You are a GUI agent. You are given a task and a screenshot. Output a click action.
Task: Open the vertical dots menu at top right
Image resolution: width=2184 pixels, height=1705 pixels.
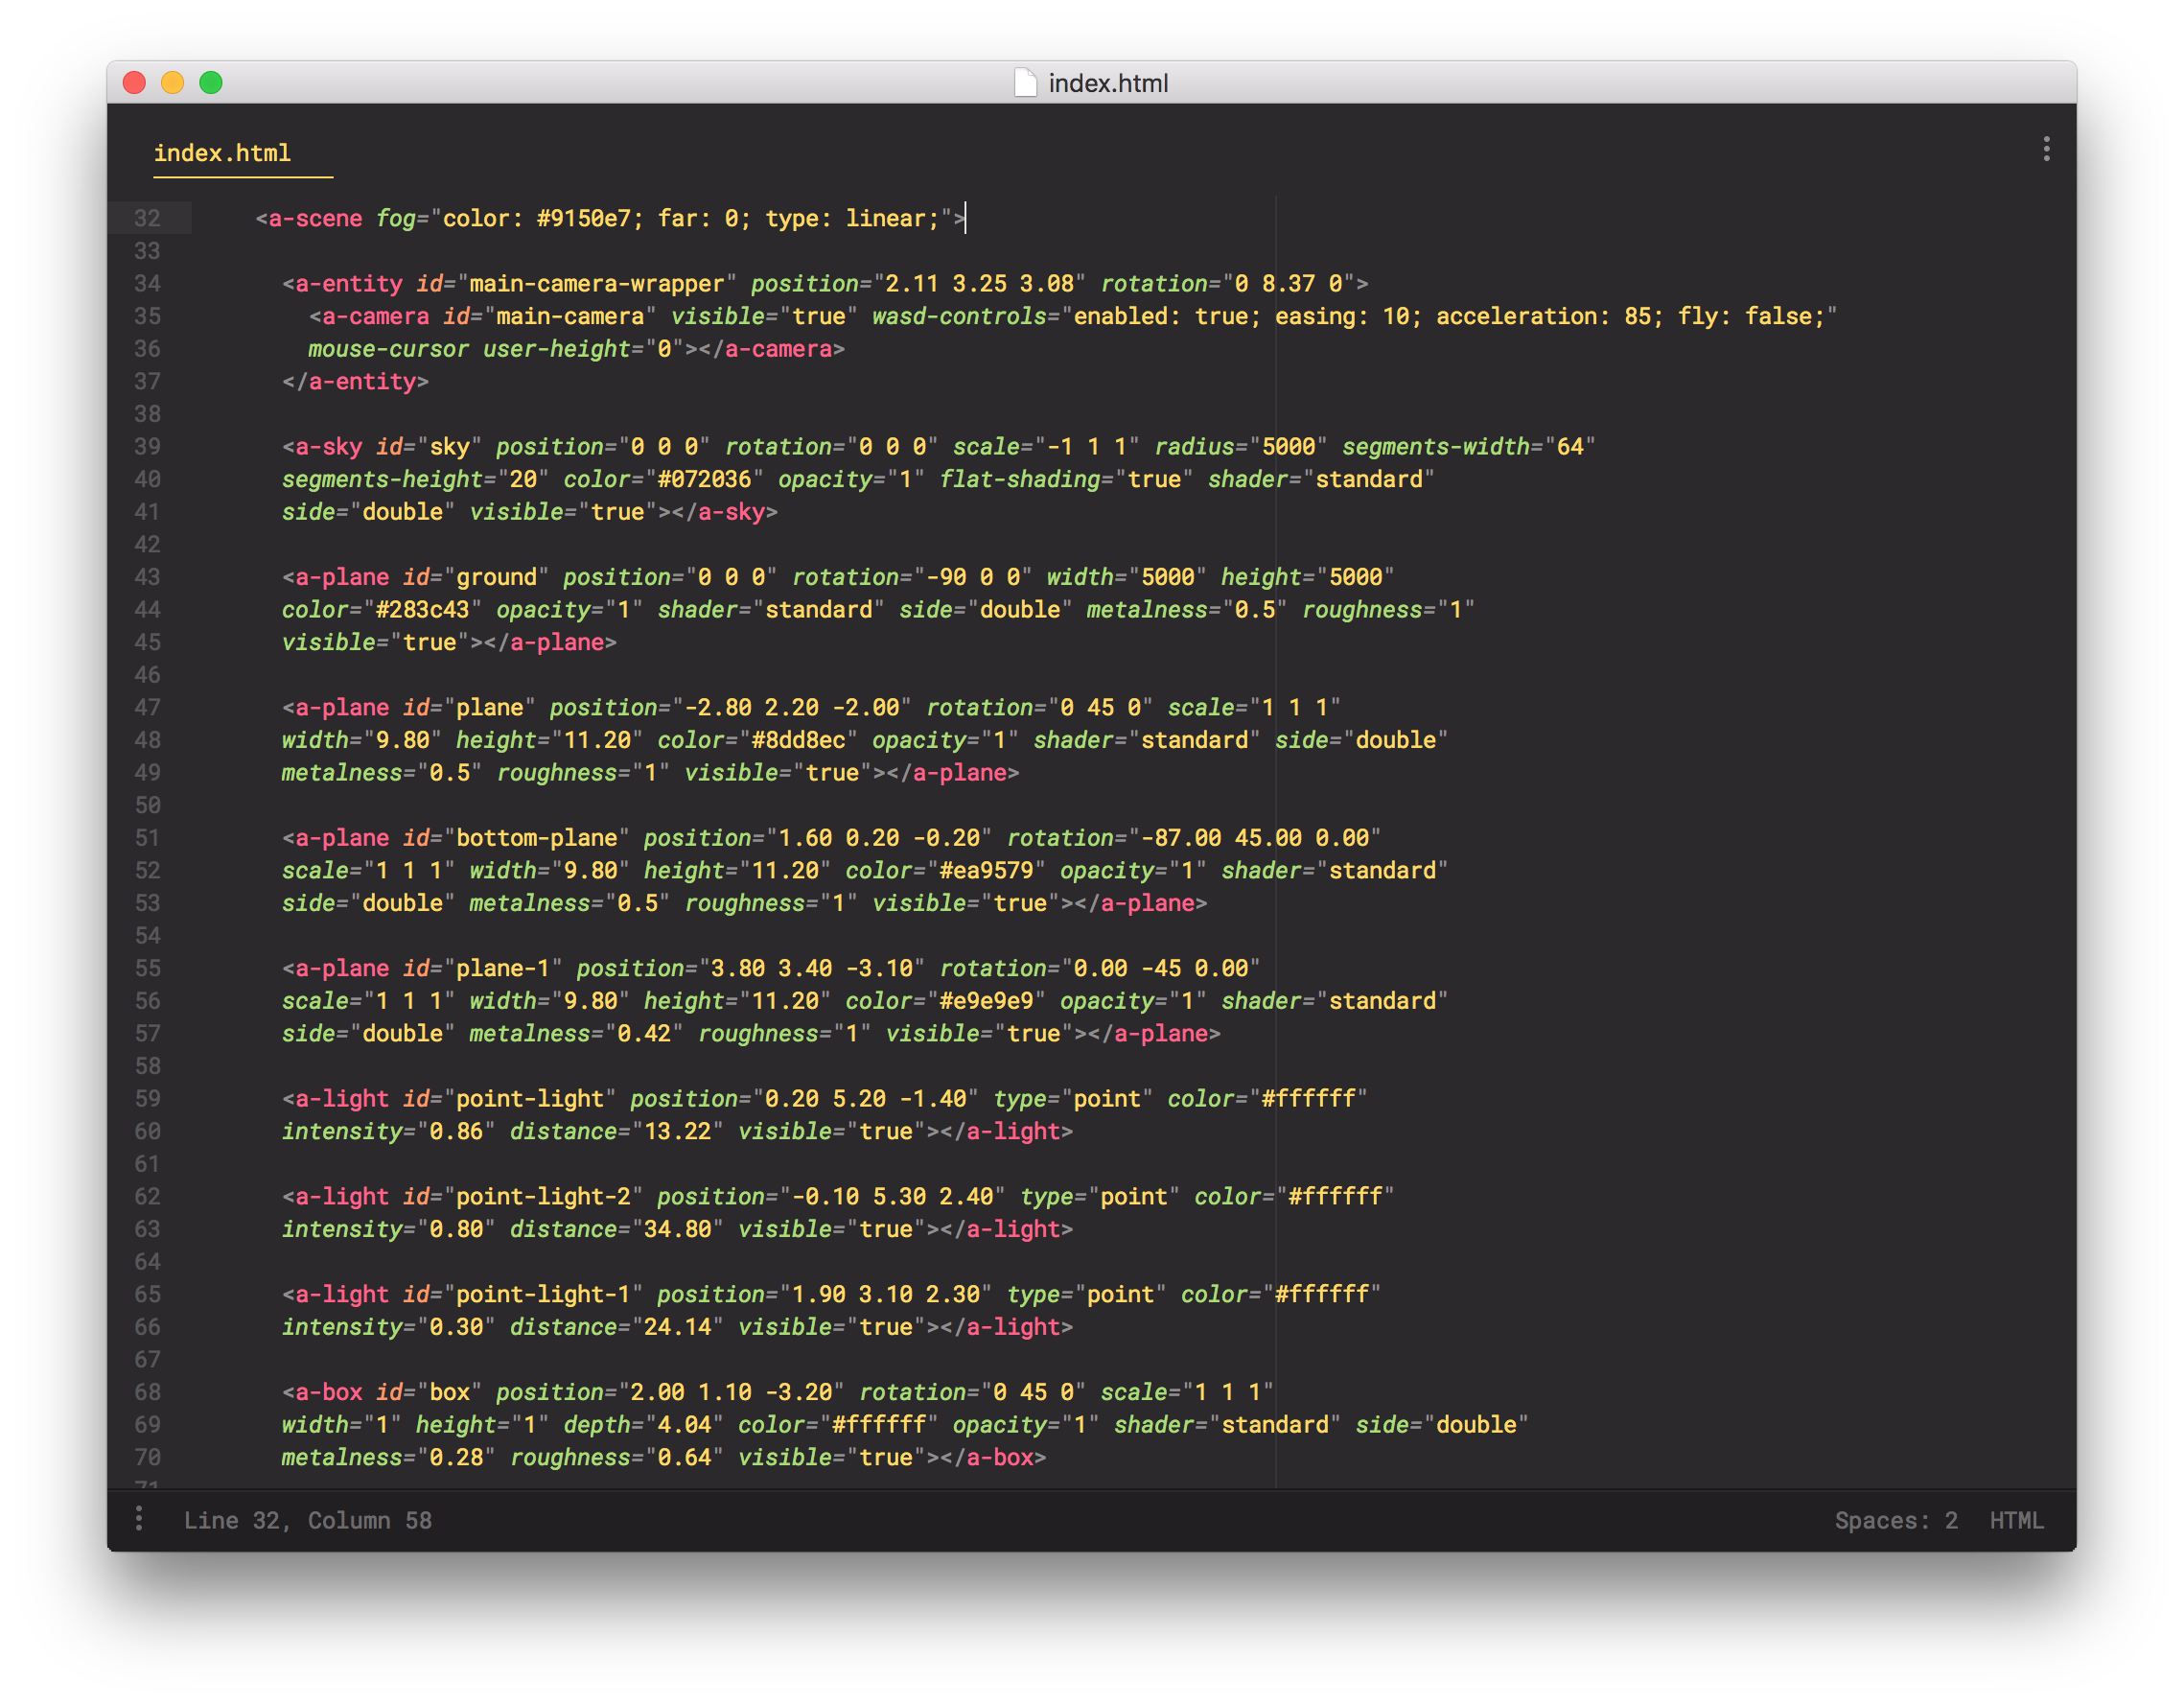click(x=2046, y=149)
